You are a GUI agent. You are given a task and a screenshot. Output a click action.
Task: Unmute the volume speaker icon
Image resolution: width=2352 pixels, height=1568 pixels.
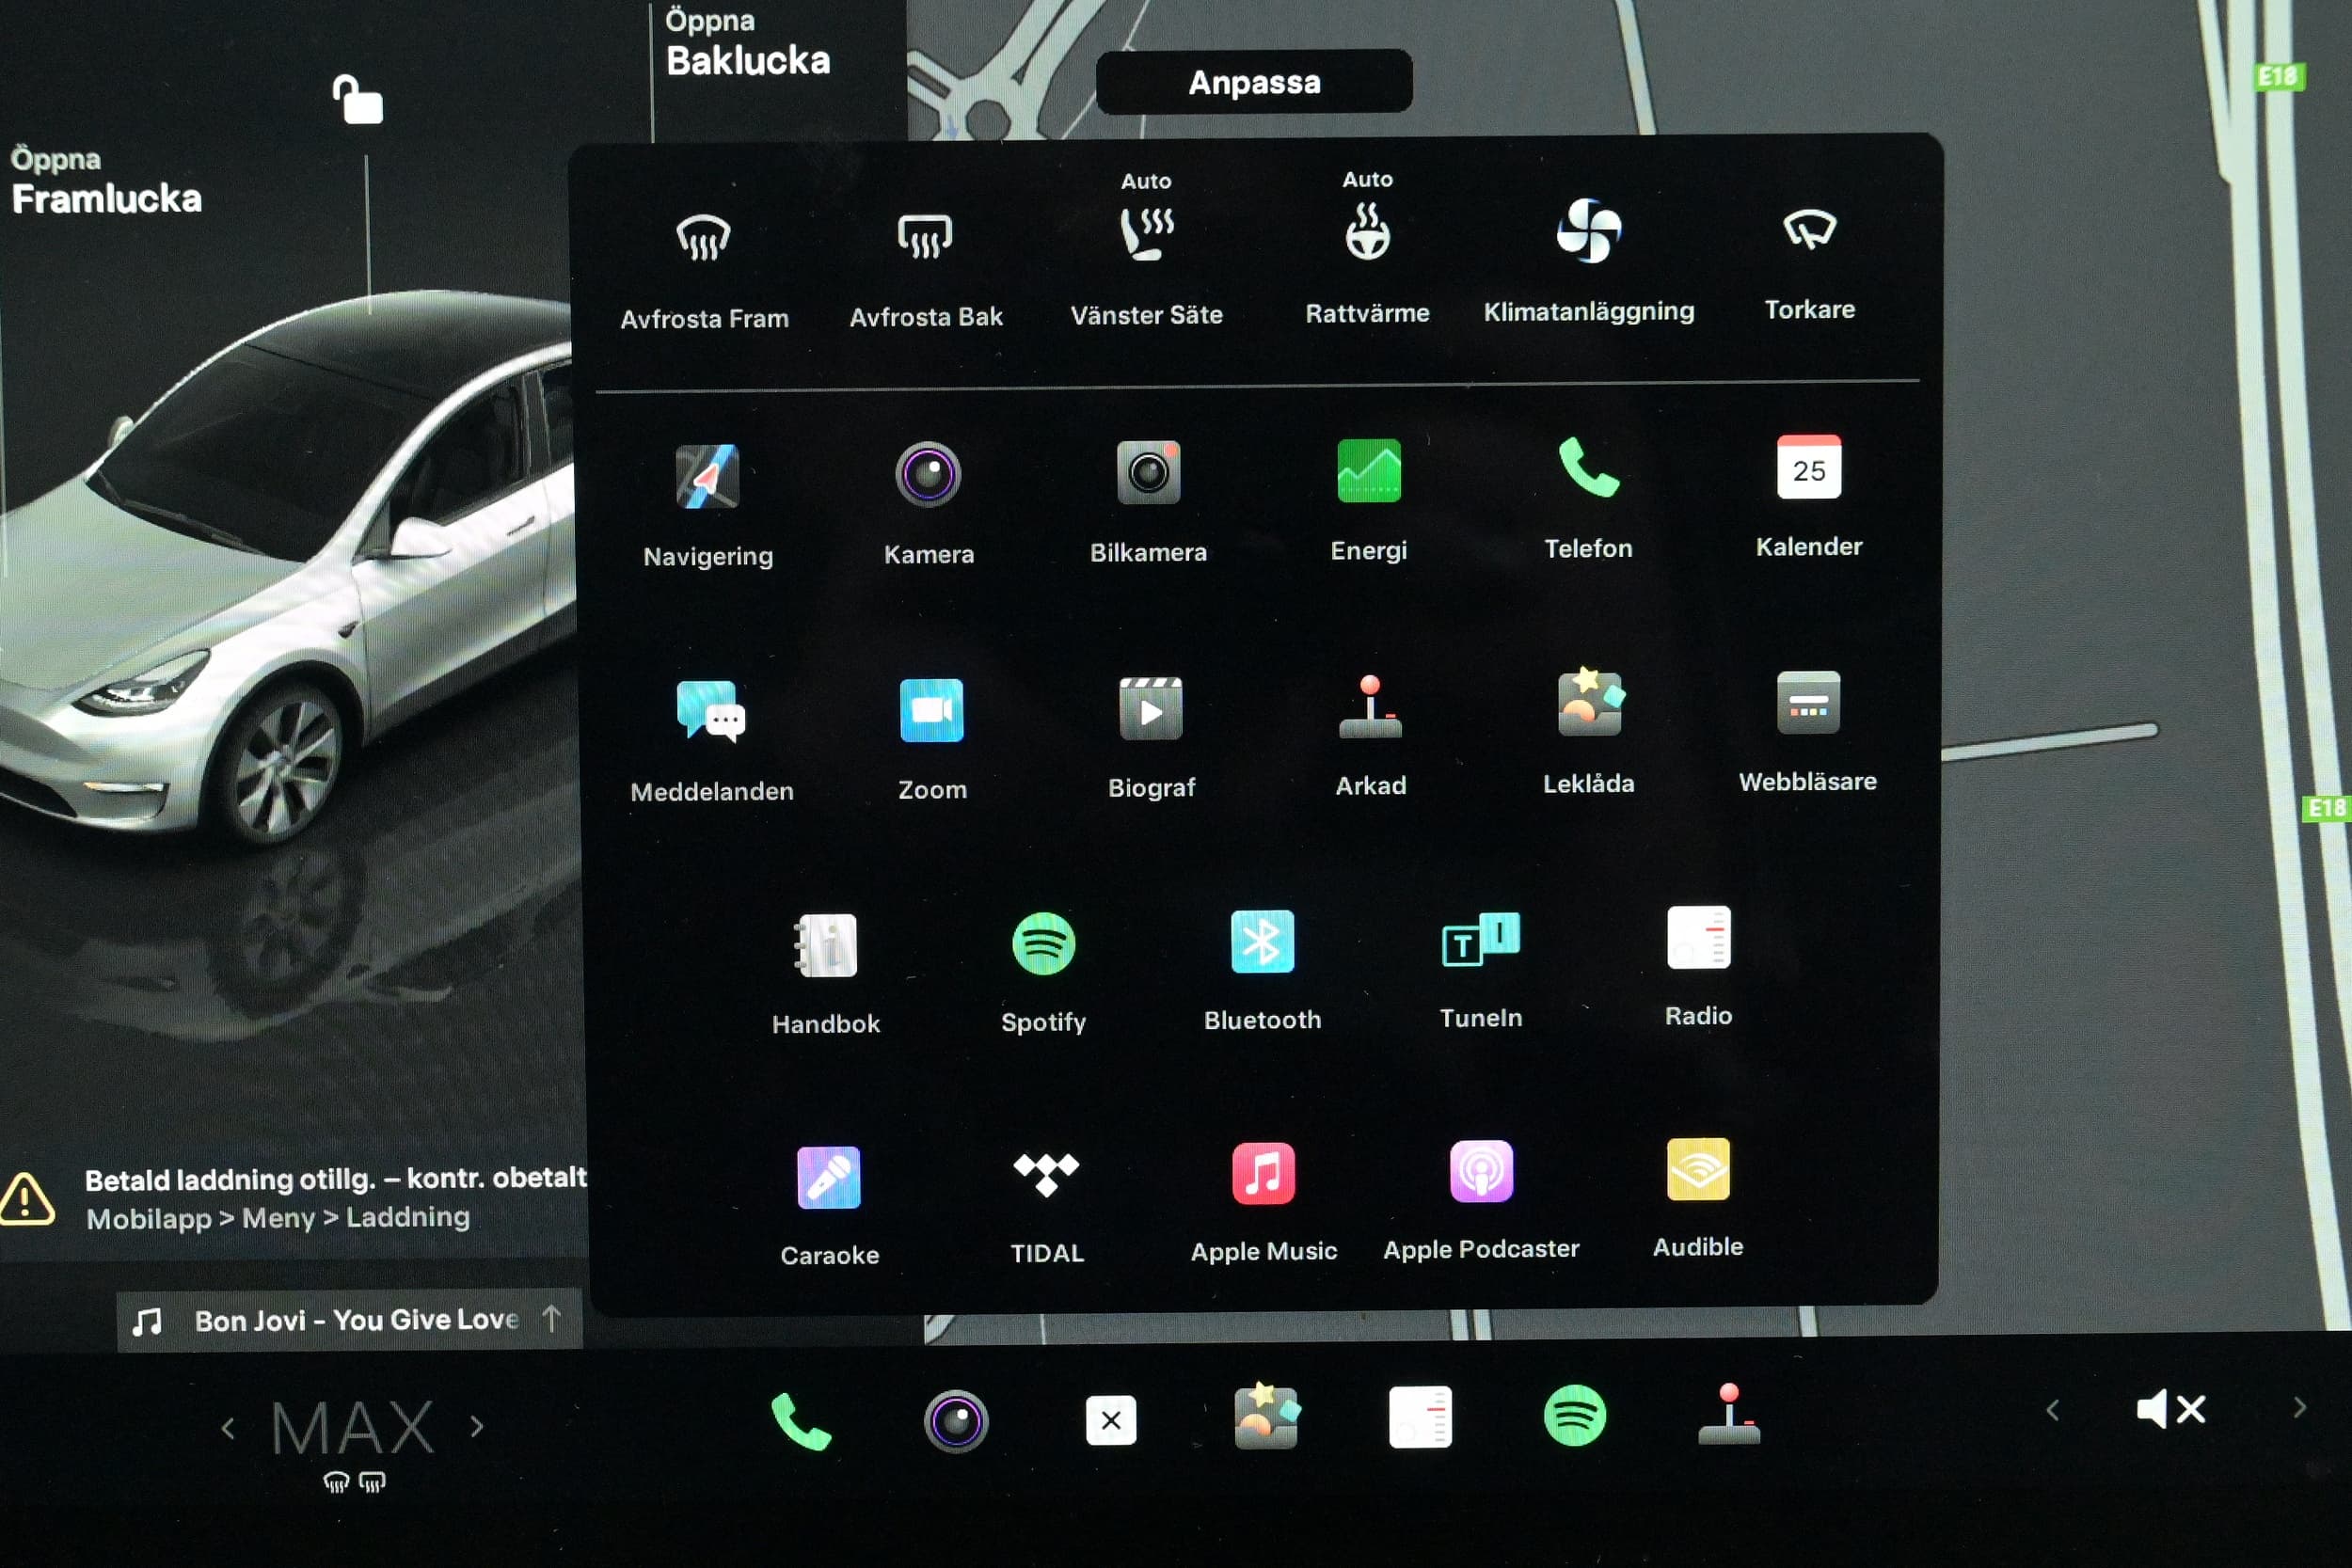click(x=2170, y=1410)
